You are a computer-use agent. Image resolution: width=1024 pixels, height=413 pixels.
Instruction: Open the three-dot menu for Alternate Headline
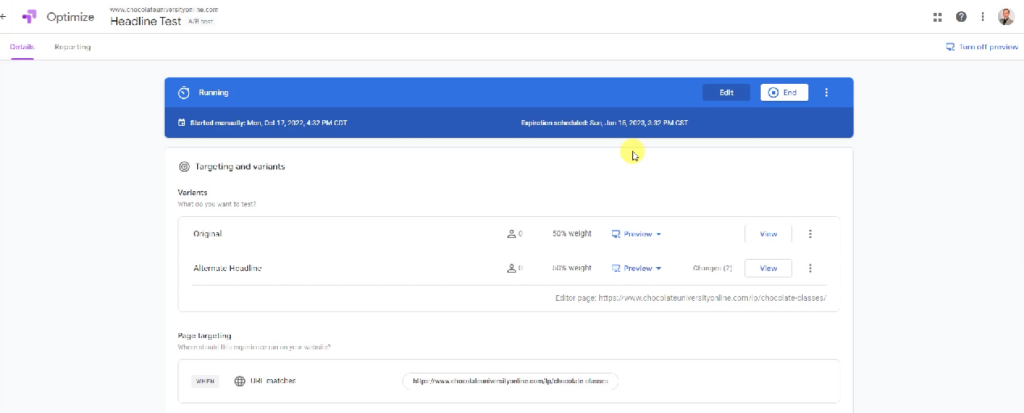point(810,268)
